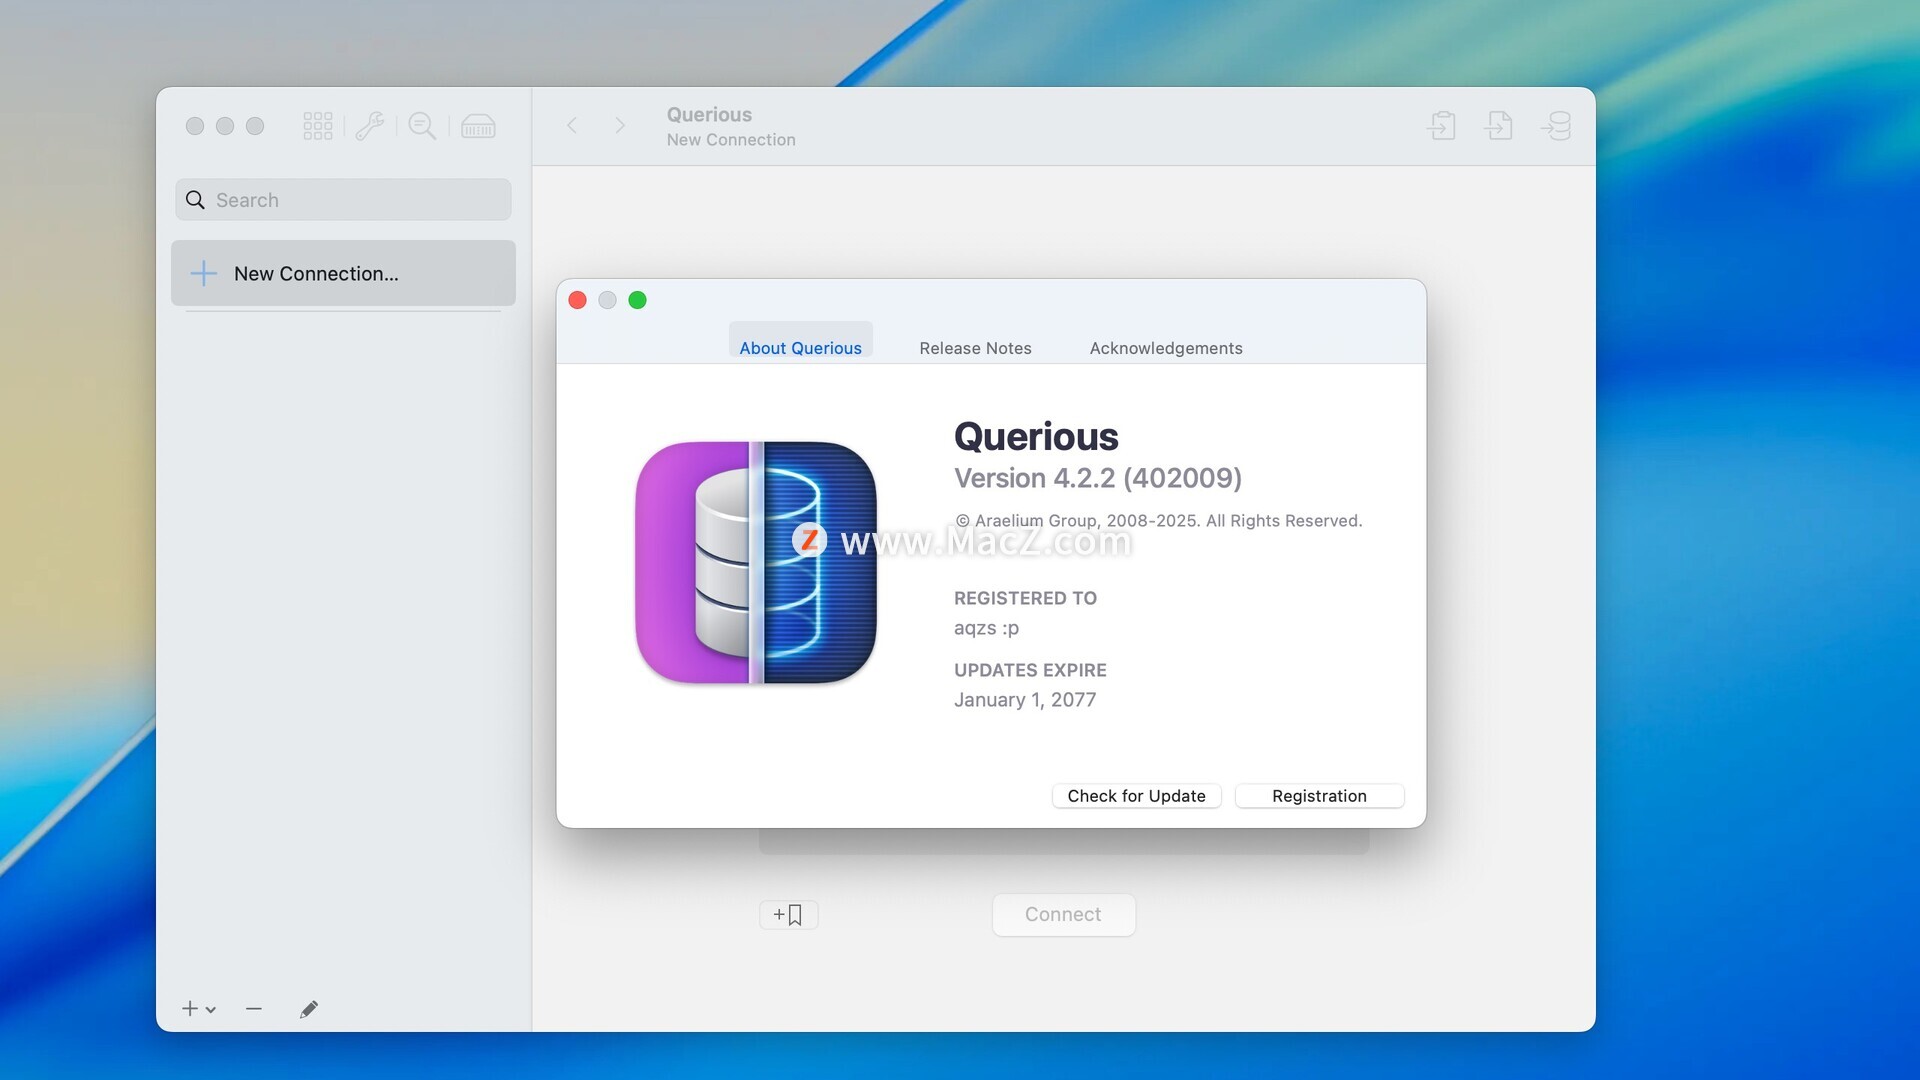Click the minus remove connection button

pos(254,1009)
